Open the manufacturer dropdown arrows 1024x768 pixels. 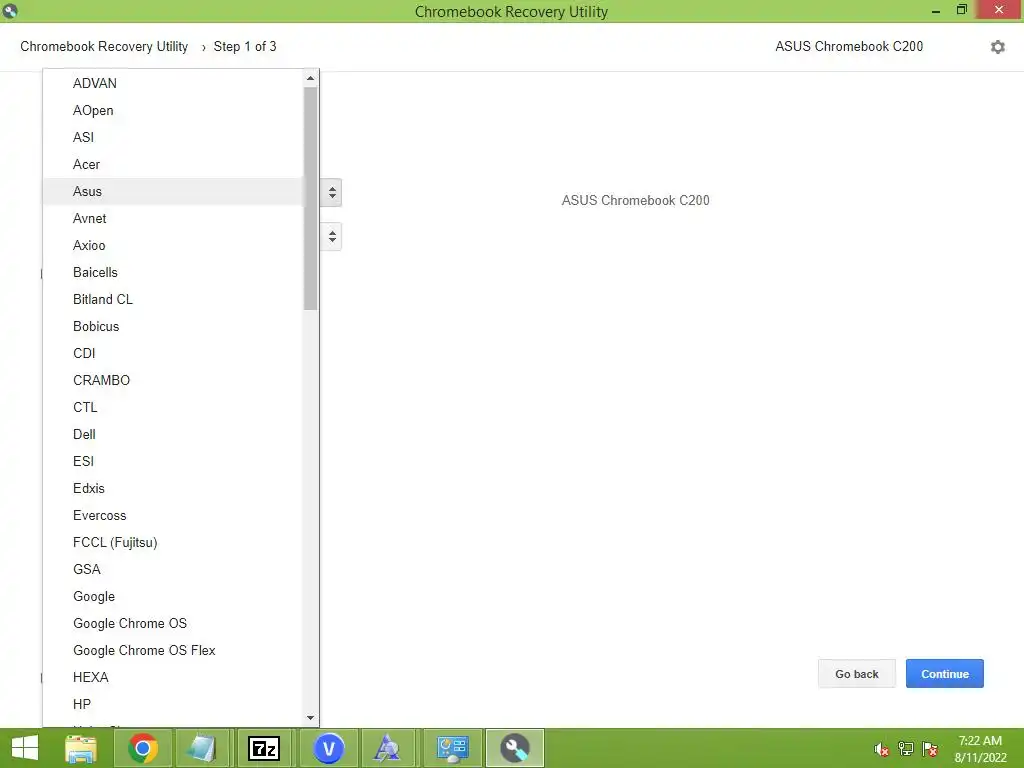(x=332, y=193)
